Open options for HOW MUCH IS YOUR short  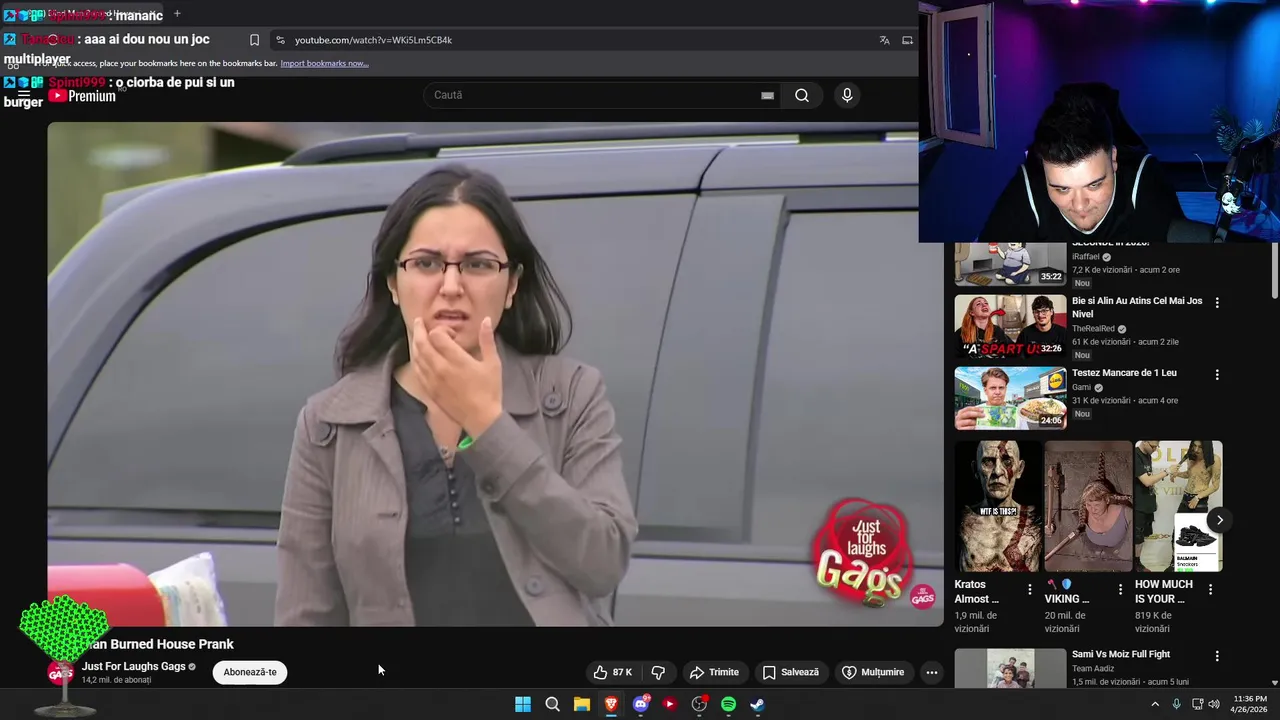pyautogui.click(x=1210, y=590)
